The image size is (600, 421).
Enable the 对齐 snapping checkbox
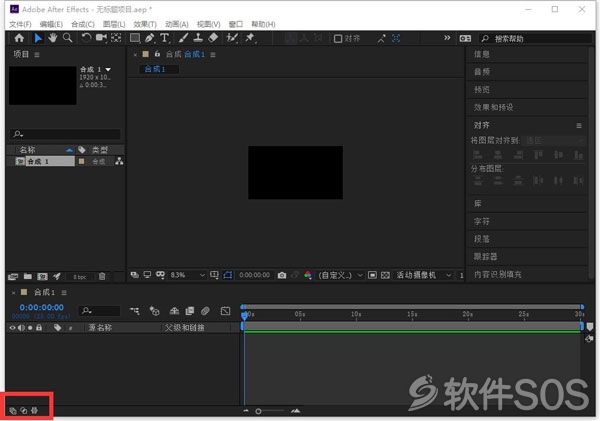[338, 39]
